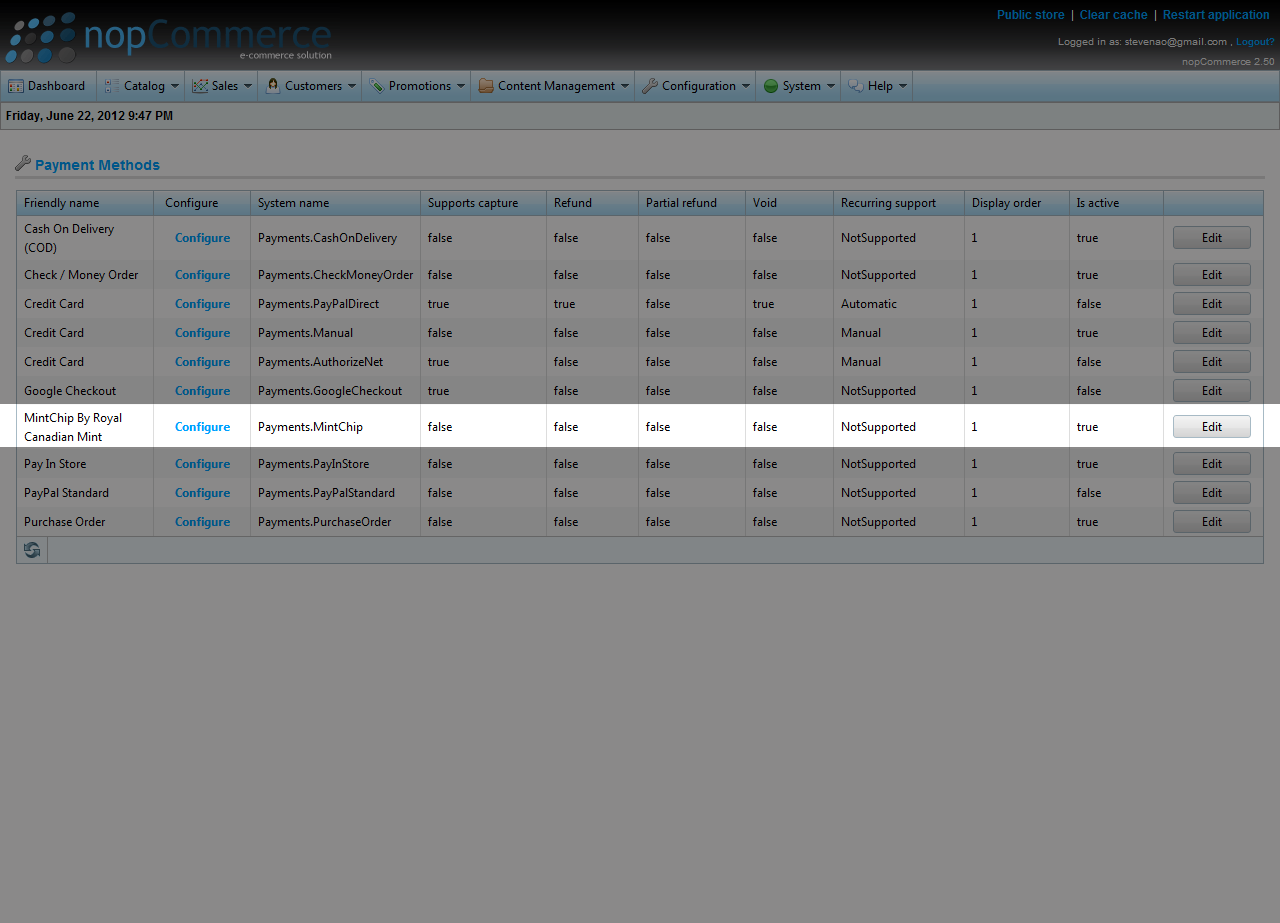Screen dimensions: 1280x923
Task: Click the System name column header
Action: pos(335,203)
